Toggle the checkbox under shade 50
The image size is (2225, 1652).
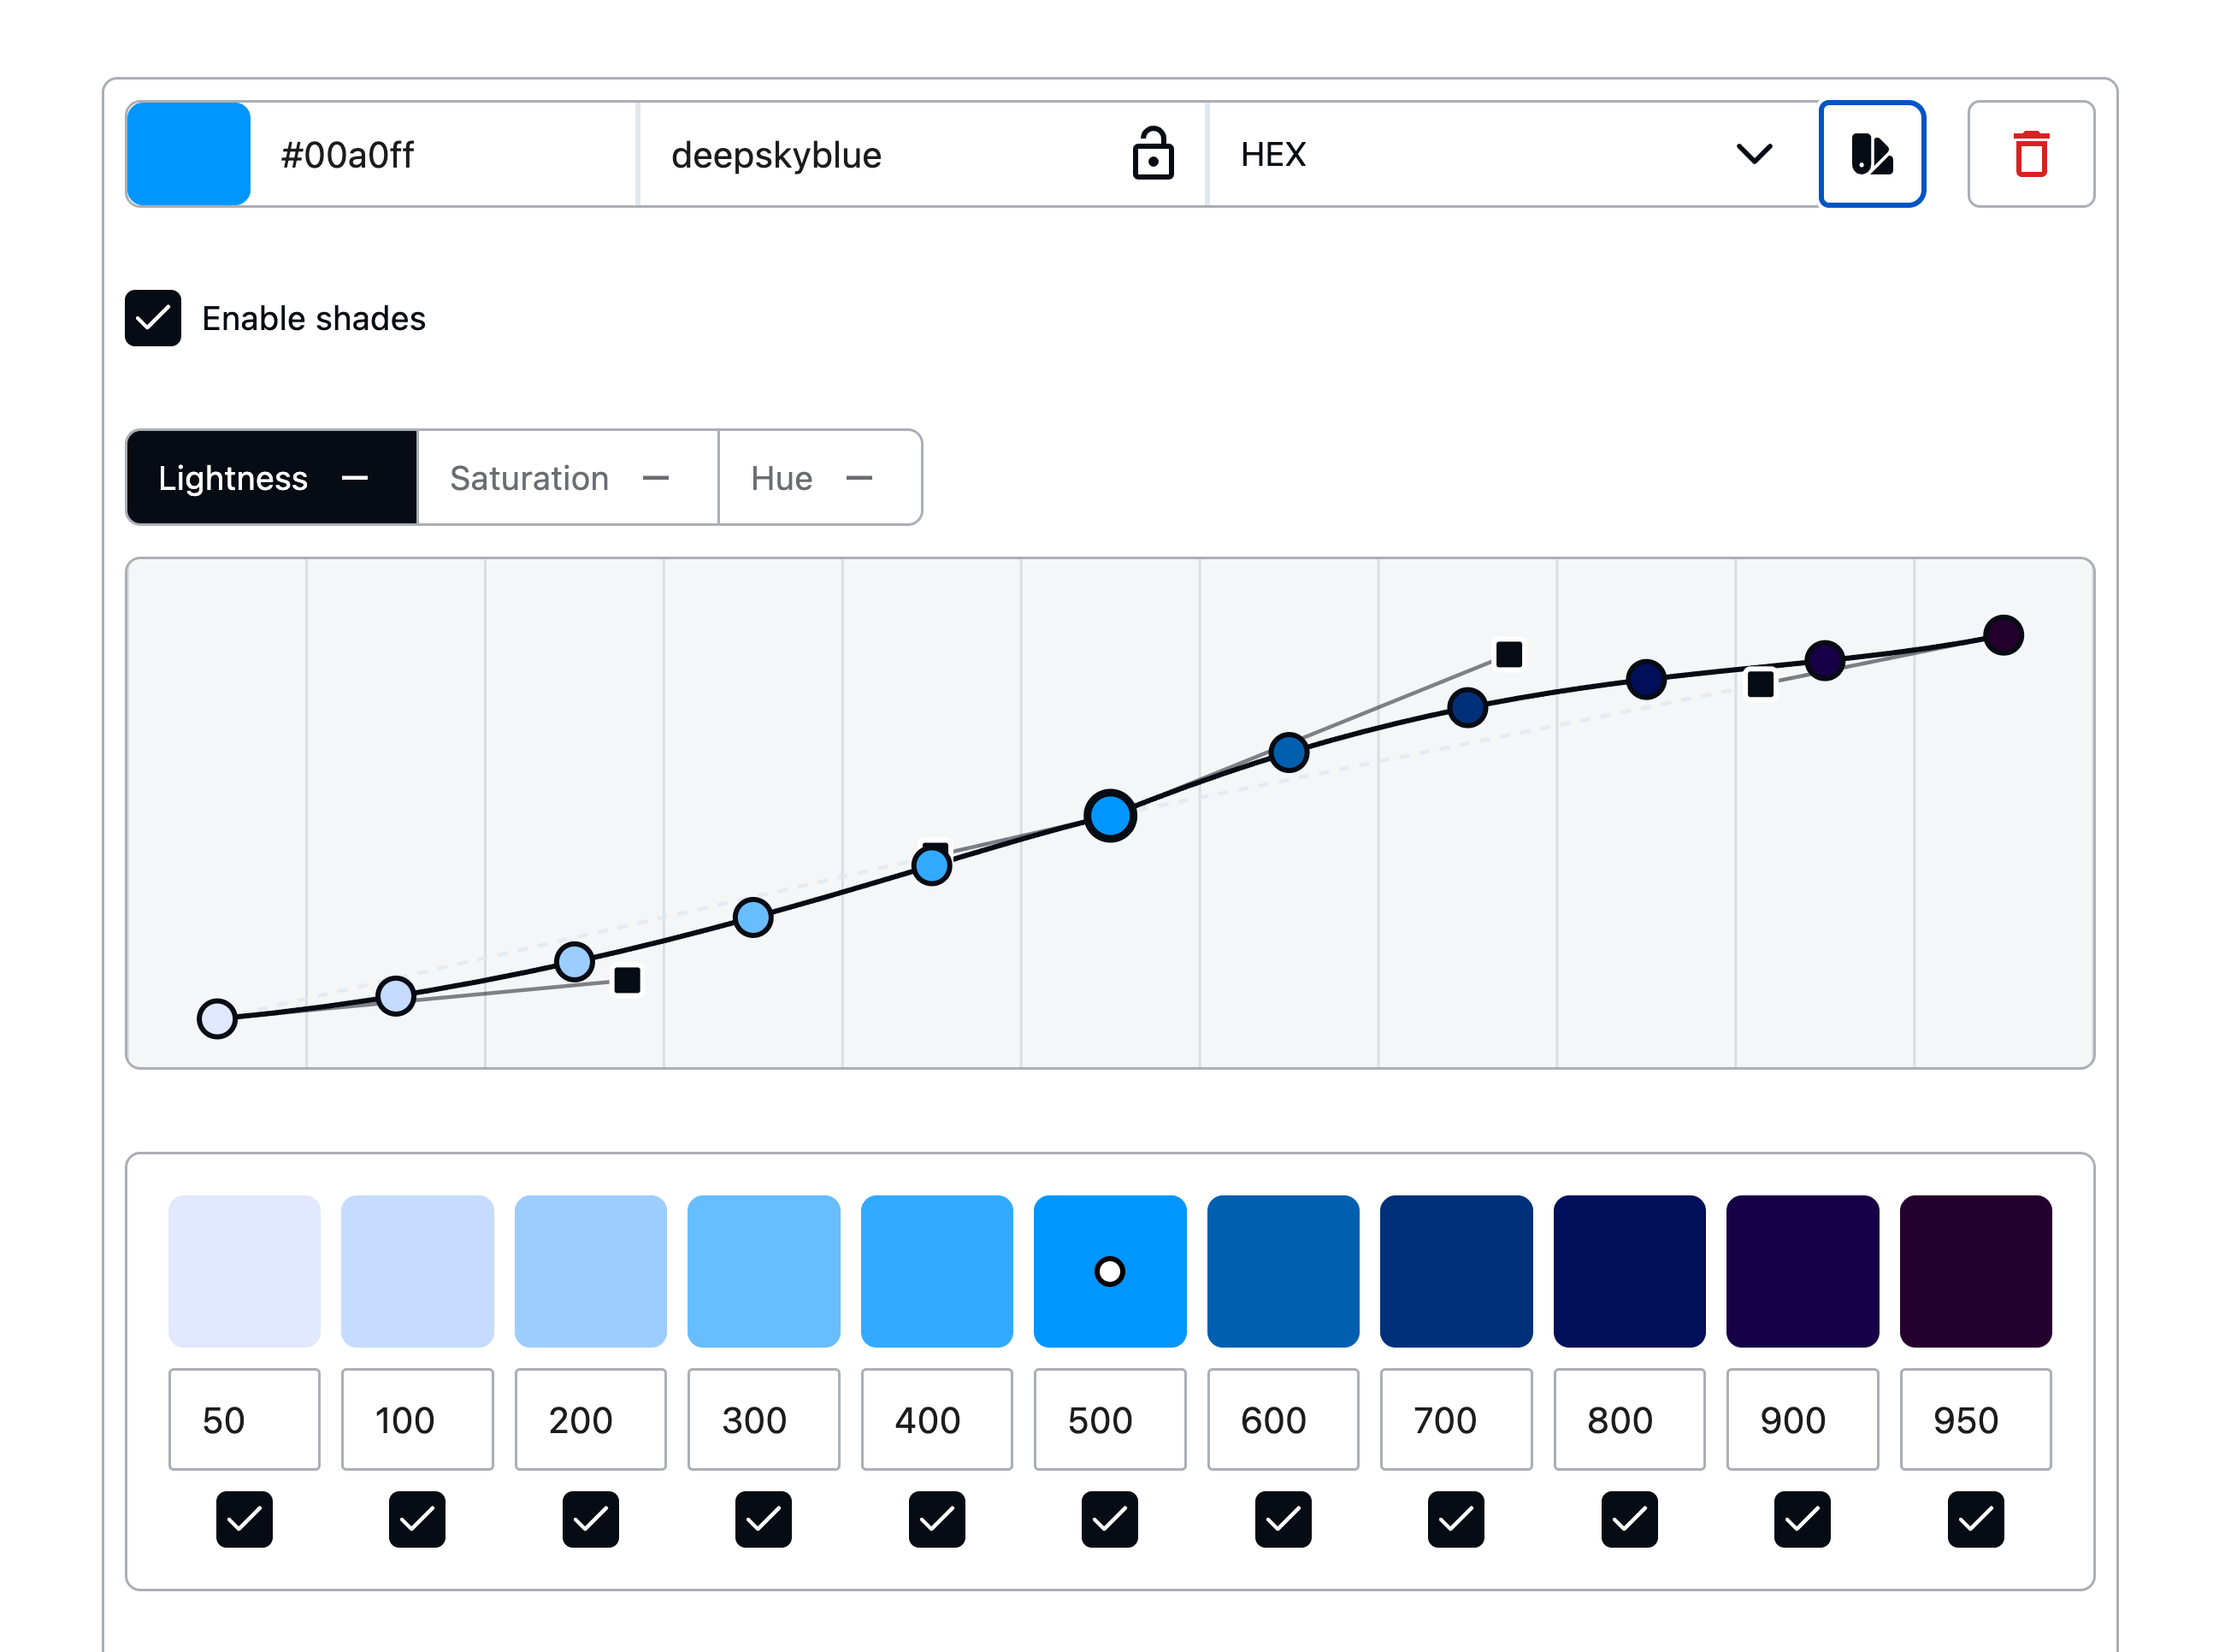(x=244, y=1519)
